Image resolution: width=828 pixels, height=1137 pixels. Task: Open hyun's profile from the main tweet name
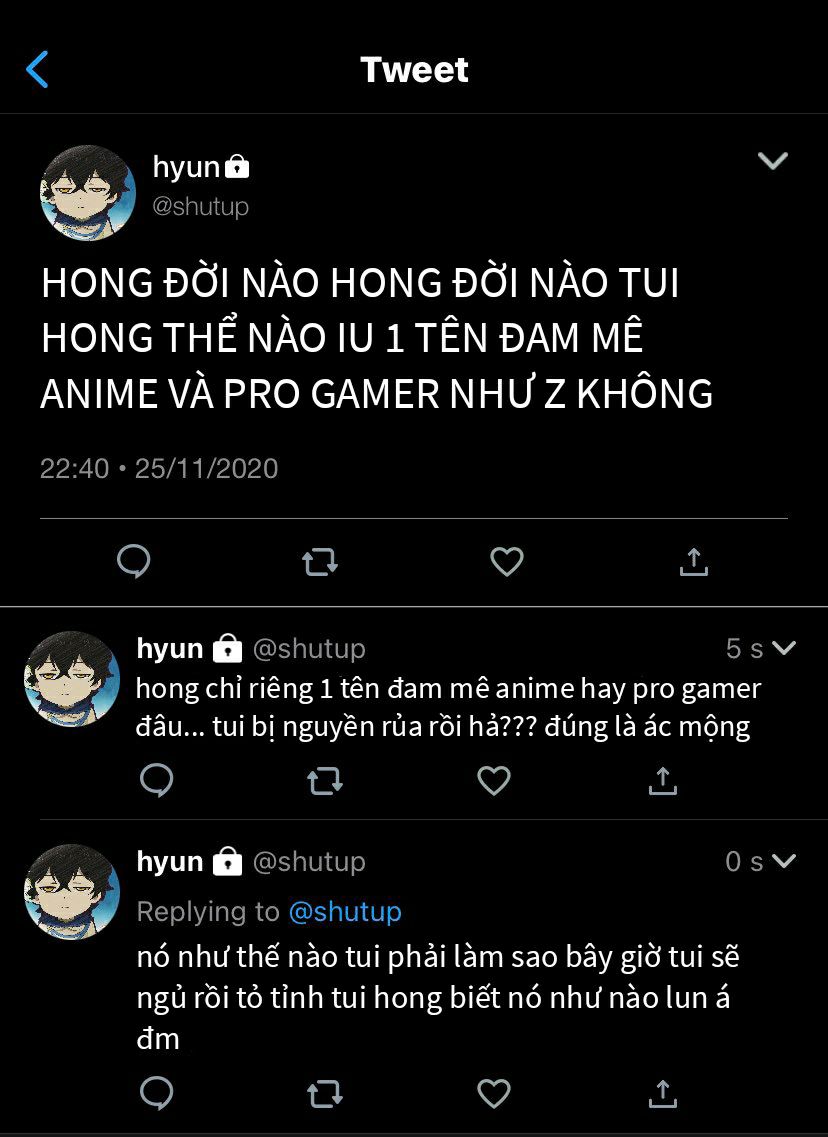(186, 168)
